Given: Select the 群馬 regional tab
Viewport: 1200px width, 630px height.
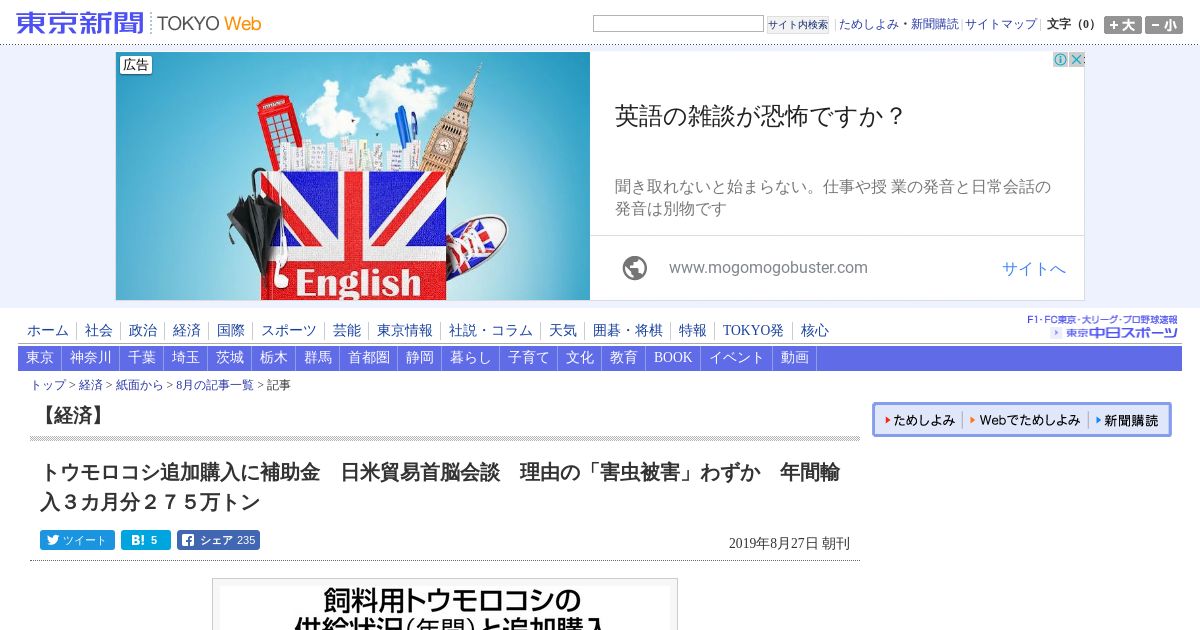Looking at the screenshot, I should pyautogui.click(x=318, y=358).
